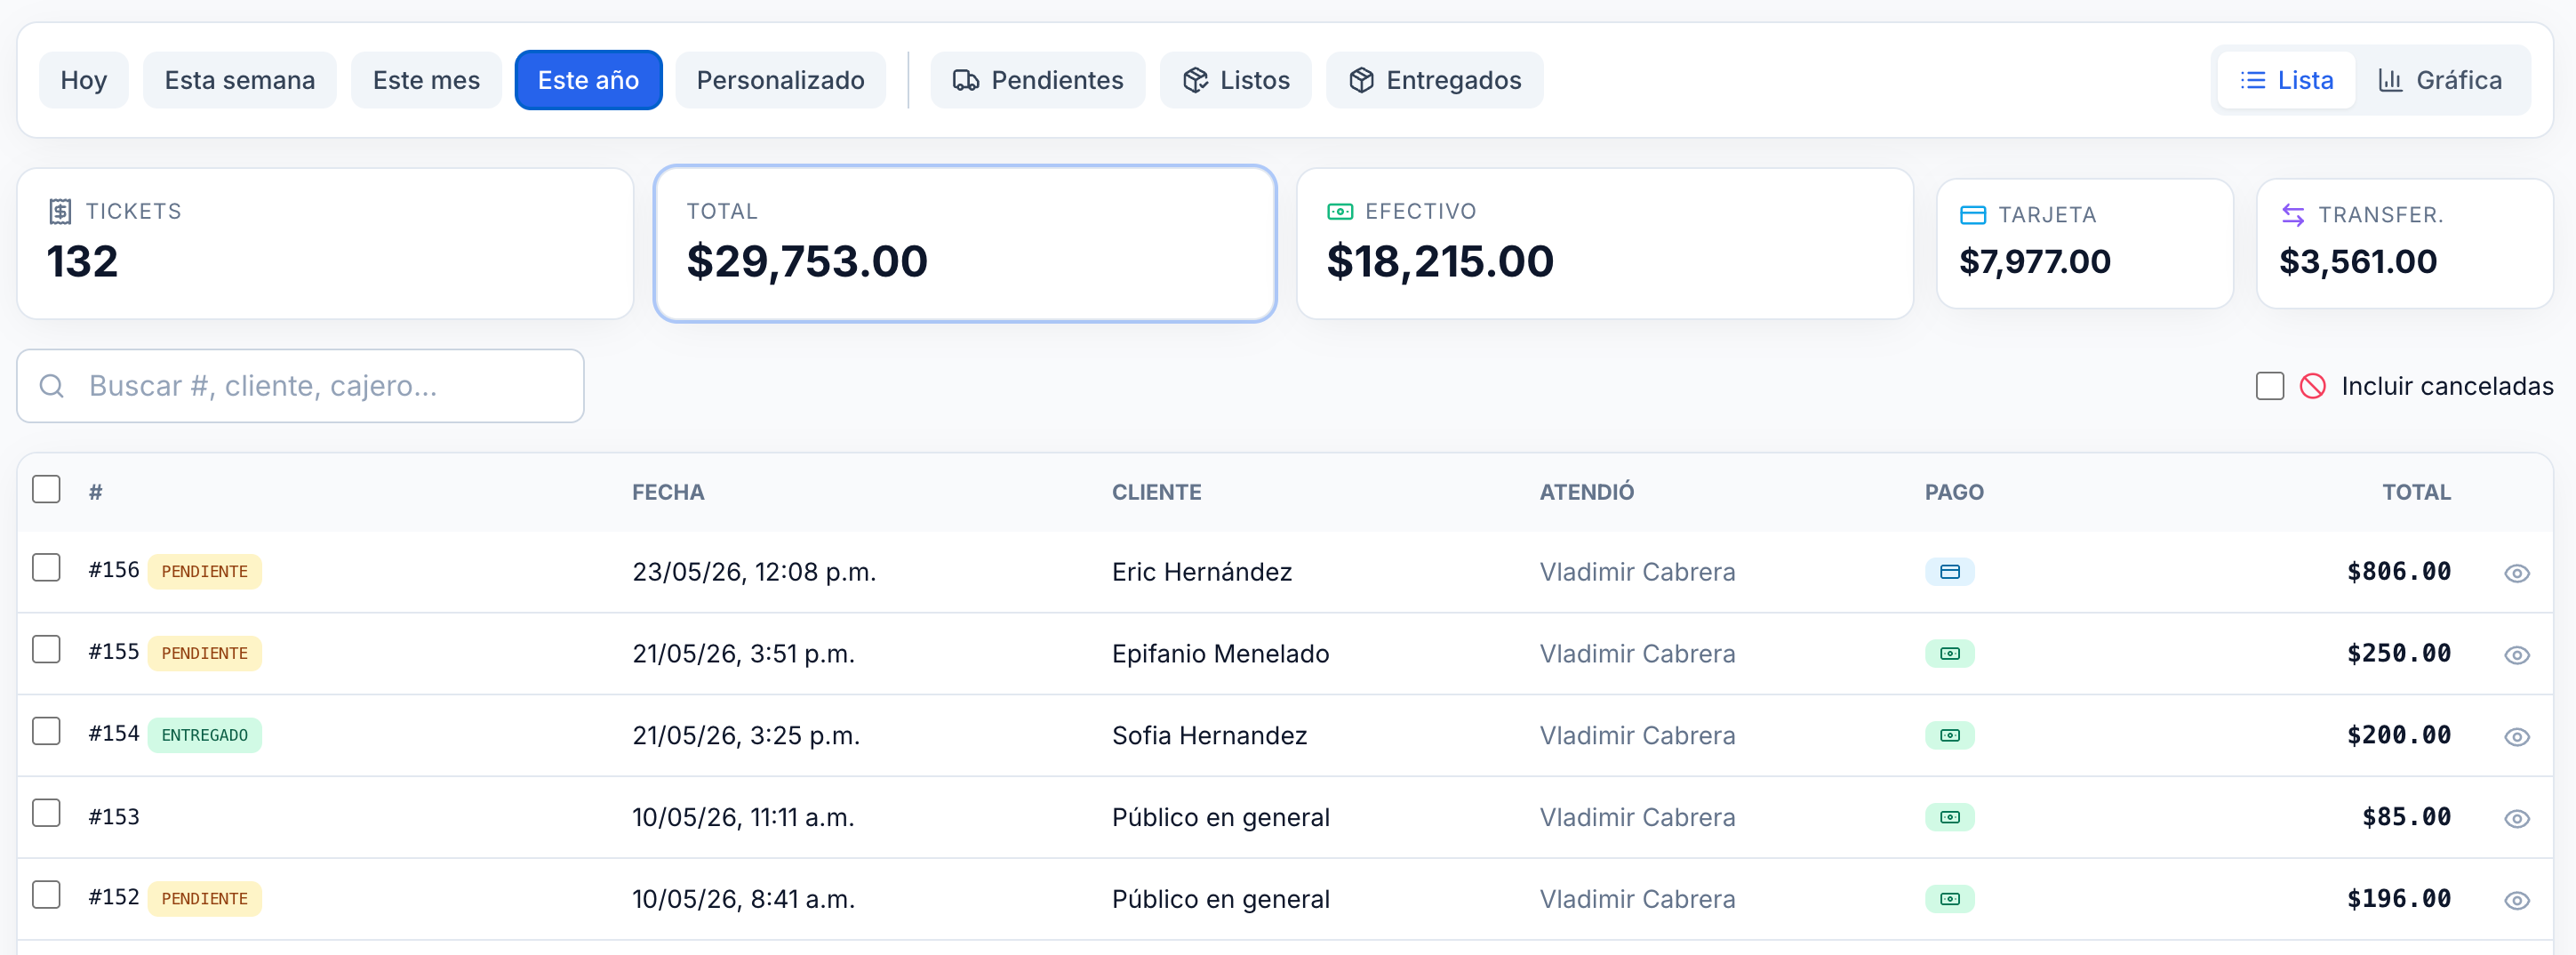Click date 21/05/26, 3:51 p.m.
This screenshot has height=955, width=2576.
point(743,654)
